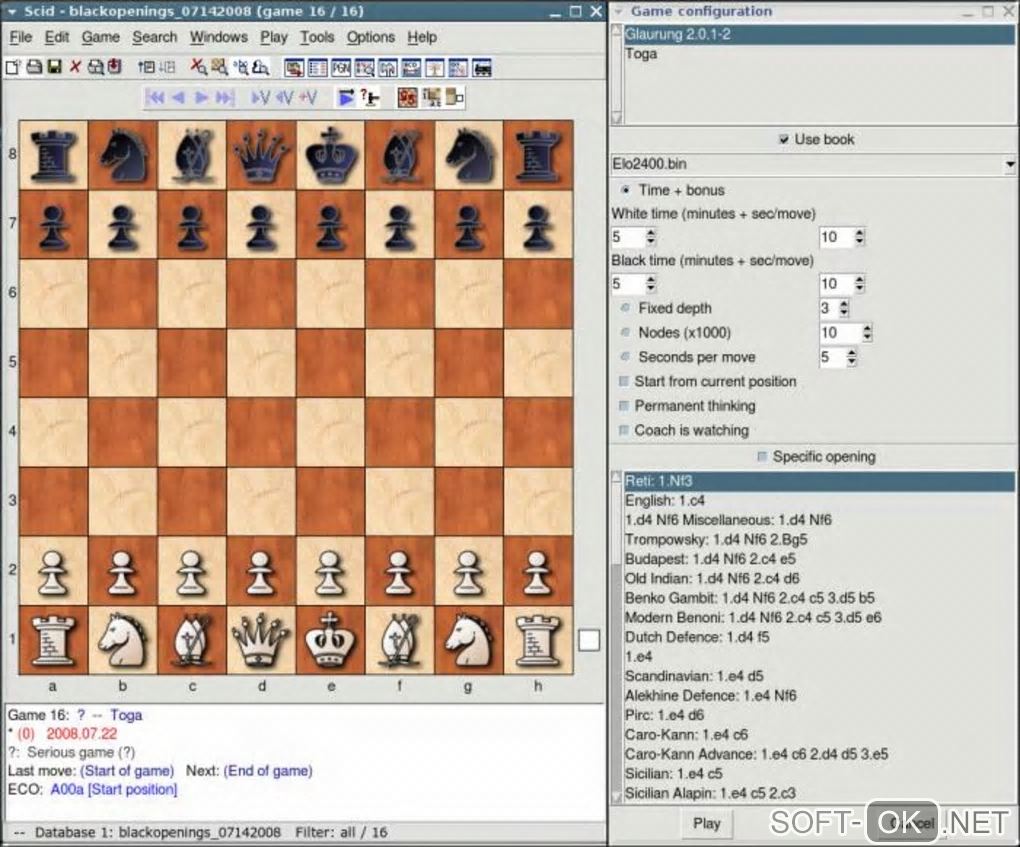Enable the Specific opening checkbox
Image resolution: width=1020 pixels, height=847 pixels.
pyautogui.click(x=762, y=457)
